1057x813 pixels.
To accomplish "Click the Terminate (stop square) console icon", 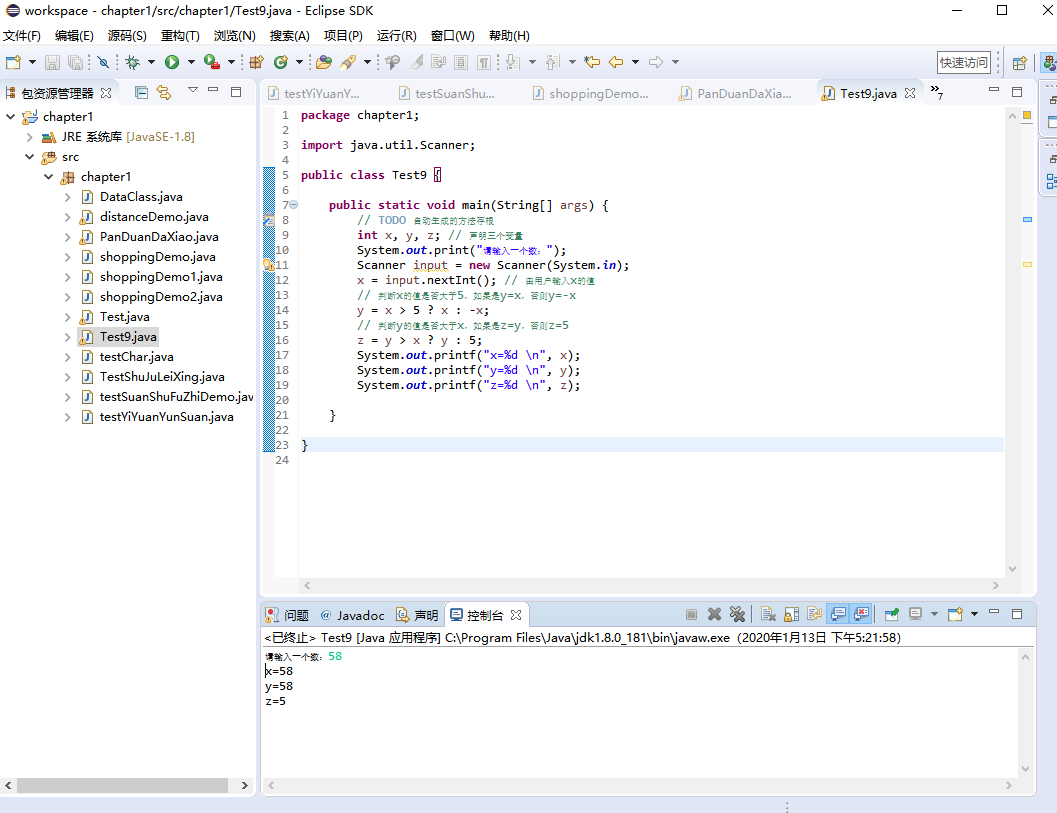I will pos(691,613).
